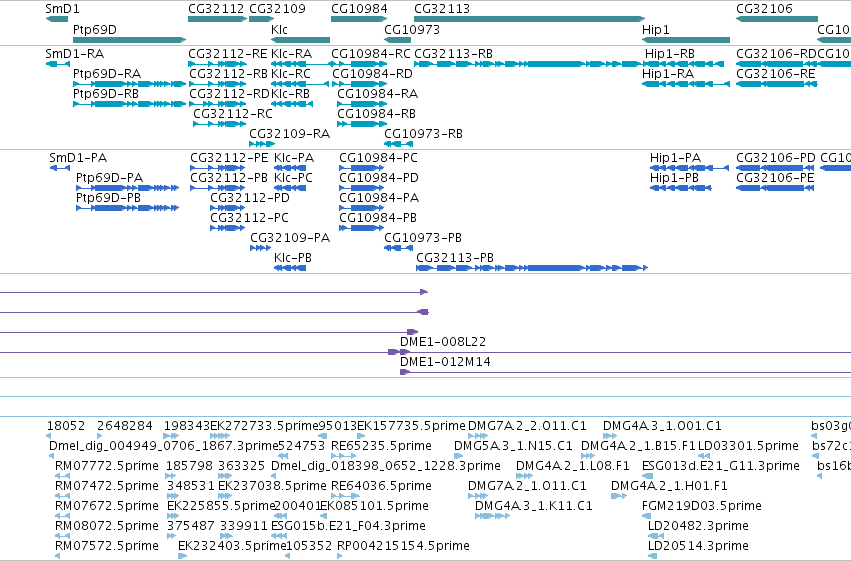This screenshot has width=851, height=561.
Task: Select the RE65235.5prime EST
Action: click(344, 456)
